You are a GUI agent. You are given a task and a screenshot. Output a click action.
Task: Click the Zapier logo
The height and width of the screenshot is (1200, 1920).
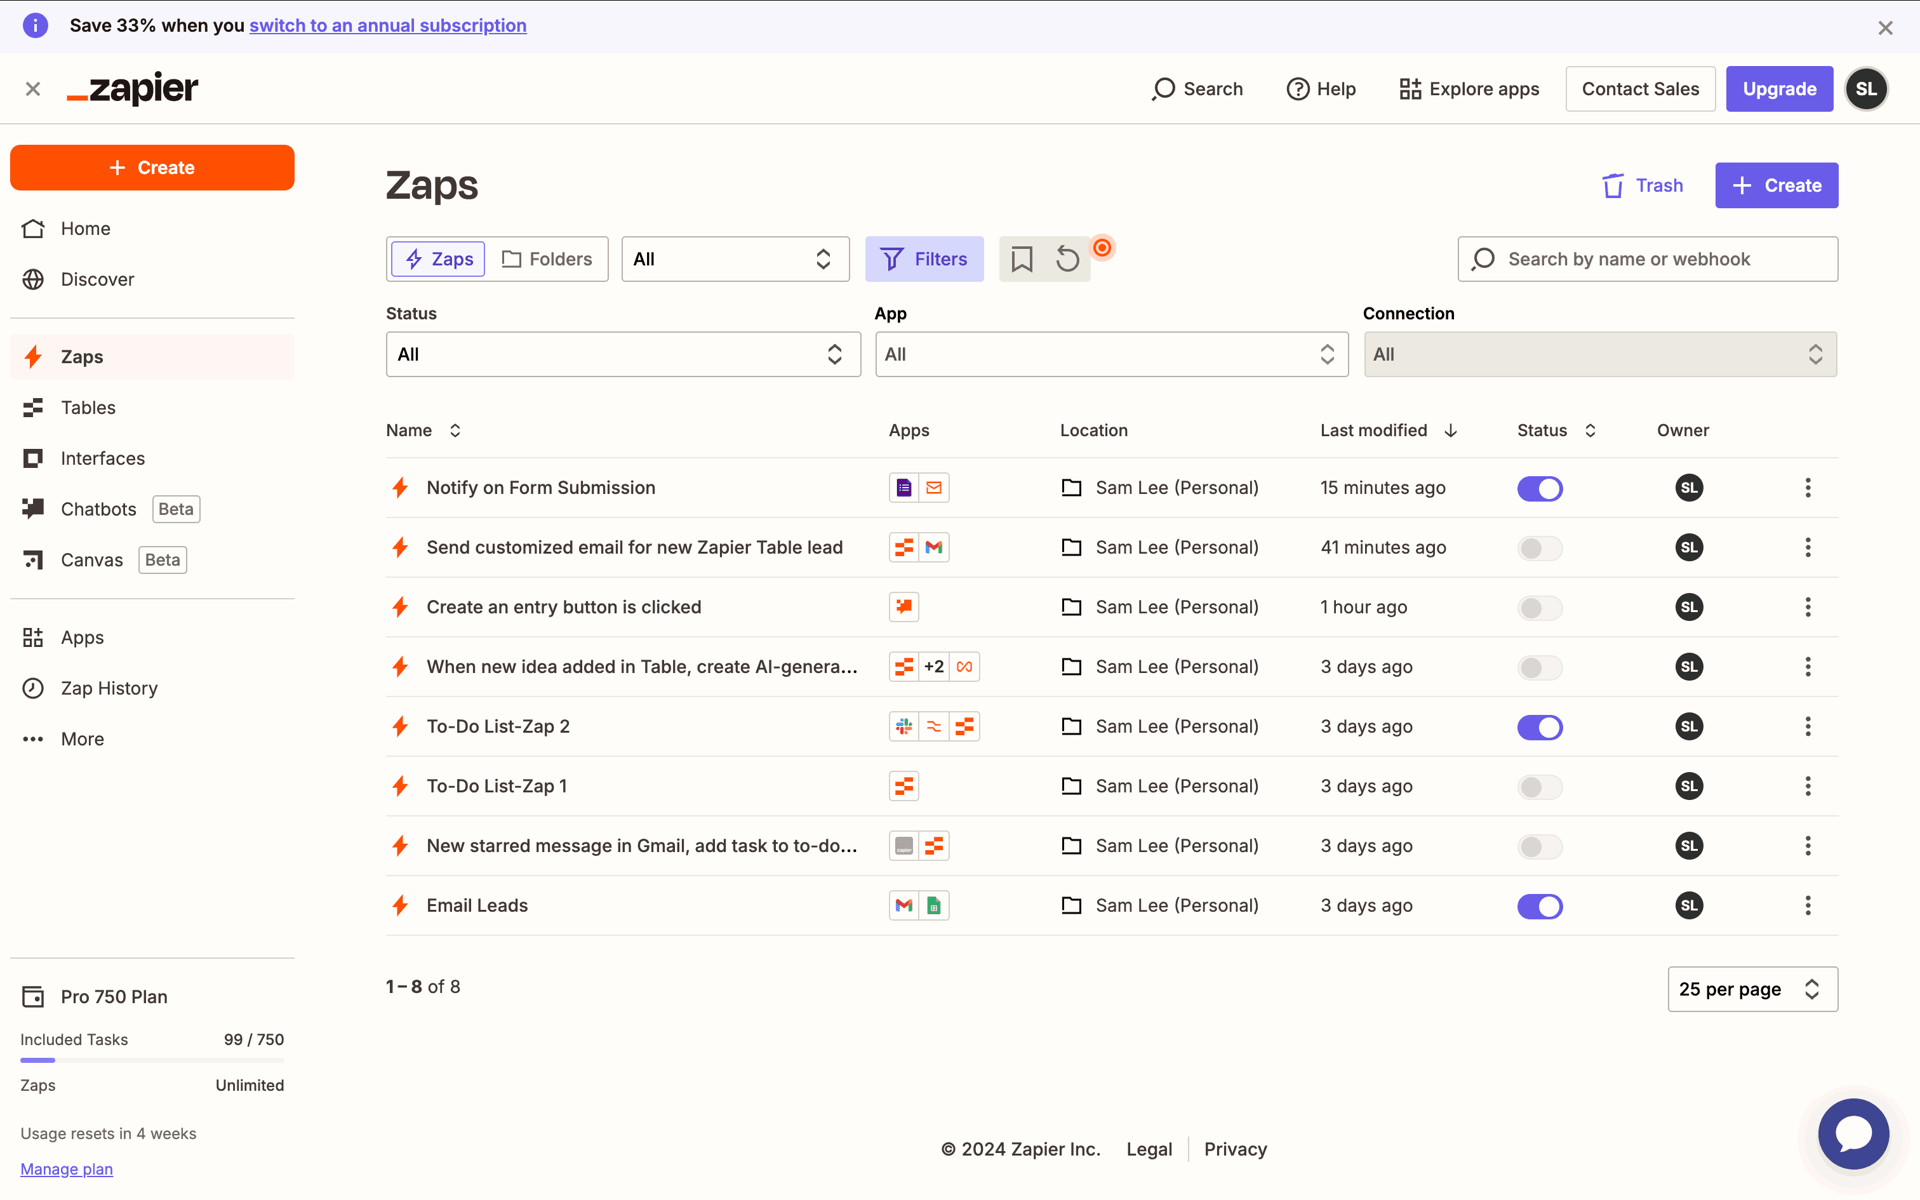point(133,89)
